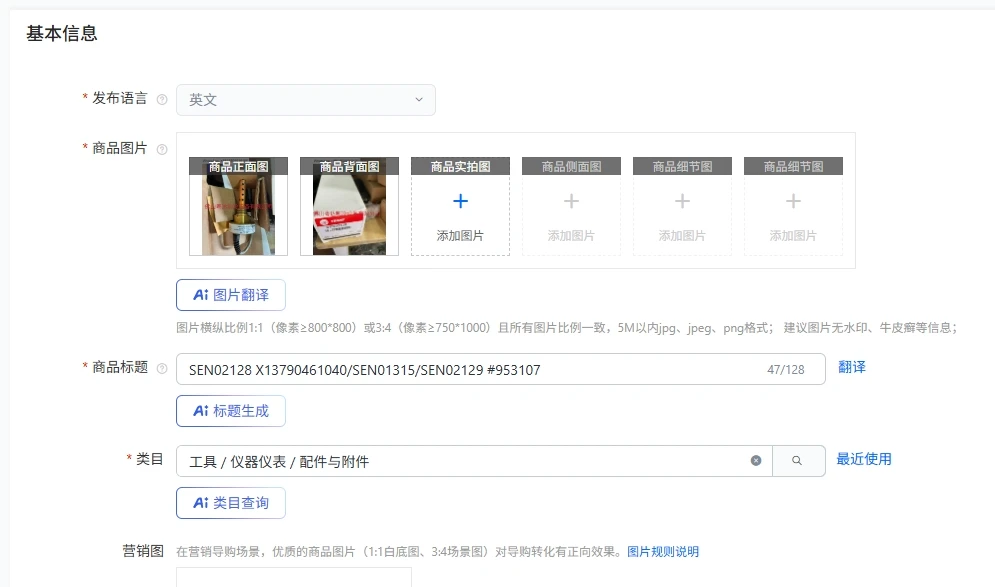Click the AI 图片翻译 button
The image size is (995, 587).
click(231, 295)
